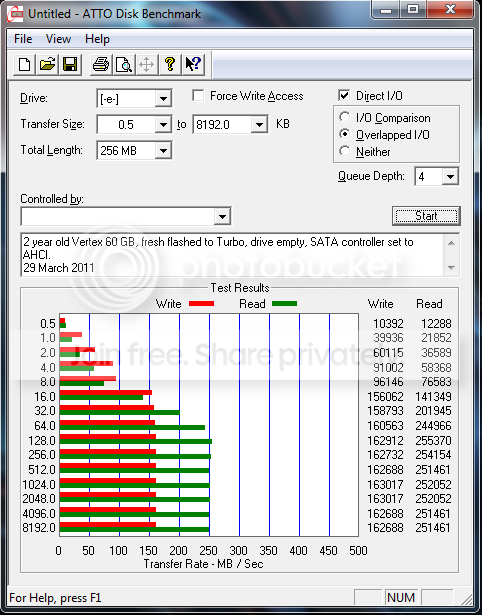Activate the context help pointer icon
The image size is (482, 615).
point(193,64)
